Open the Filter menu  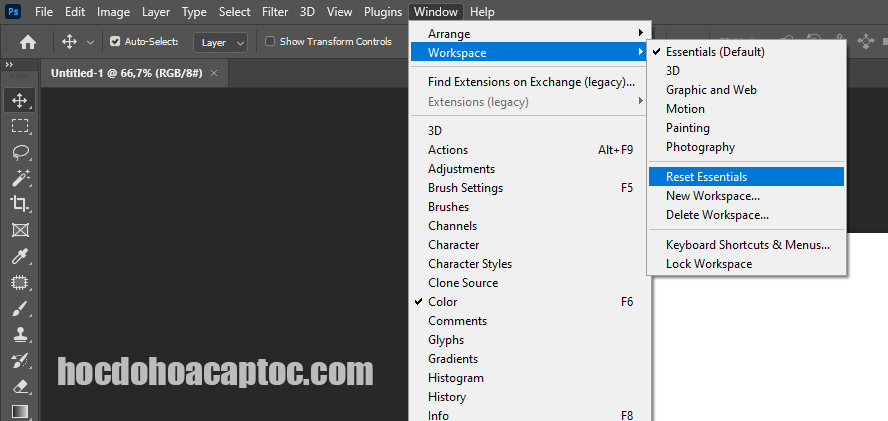click(x=275, y=12)
